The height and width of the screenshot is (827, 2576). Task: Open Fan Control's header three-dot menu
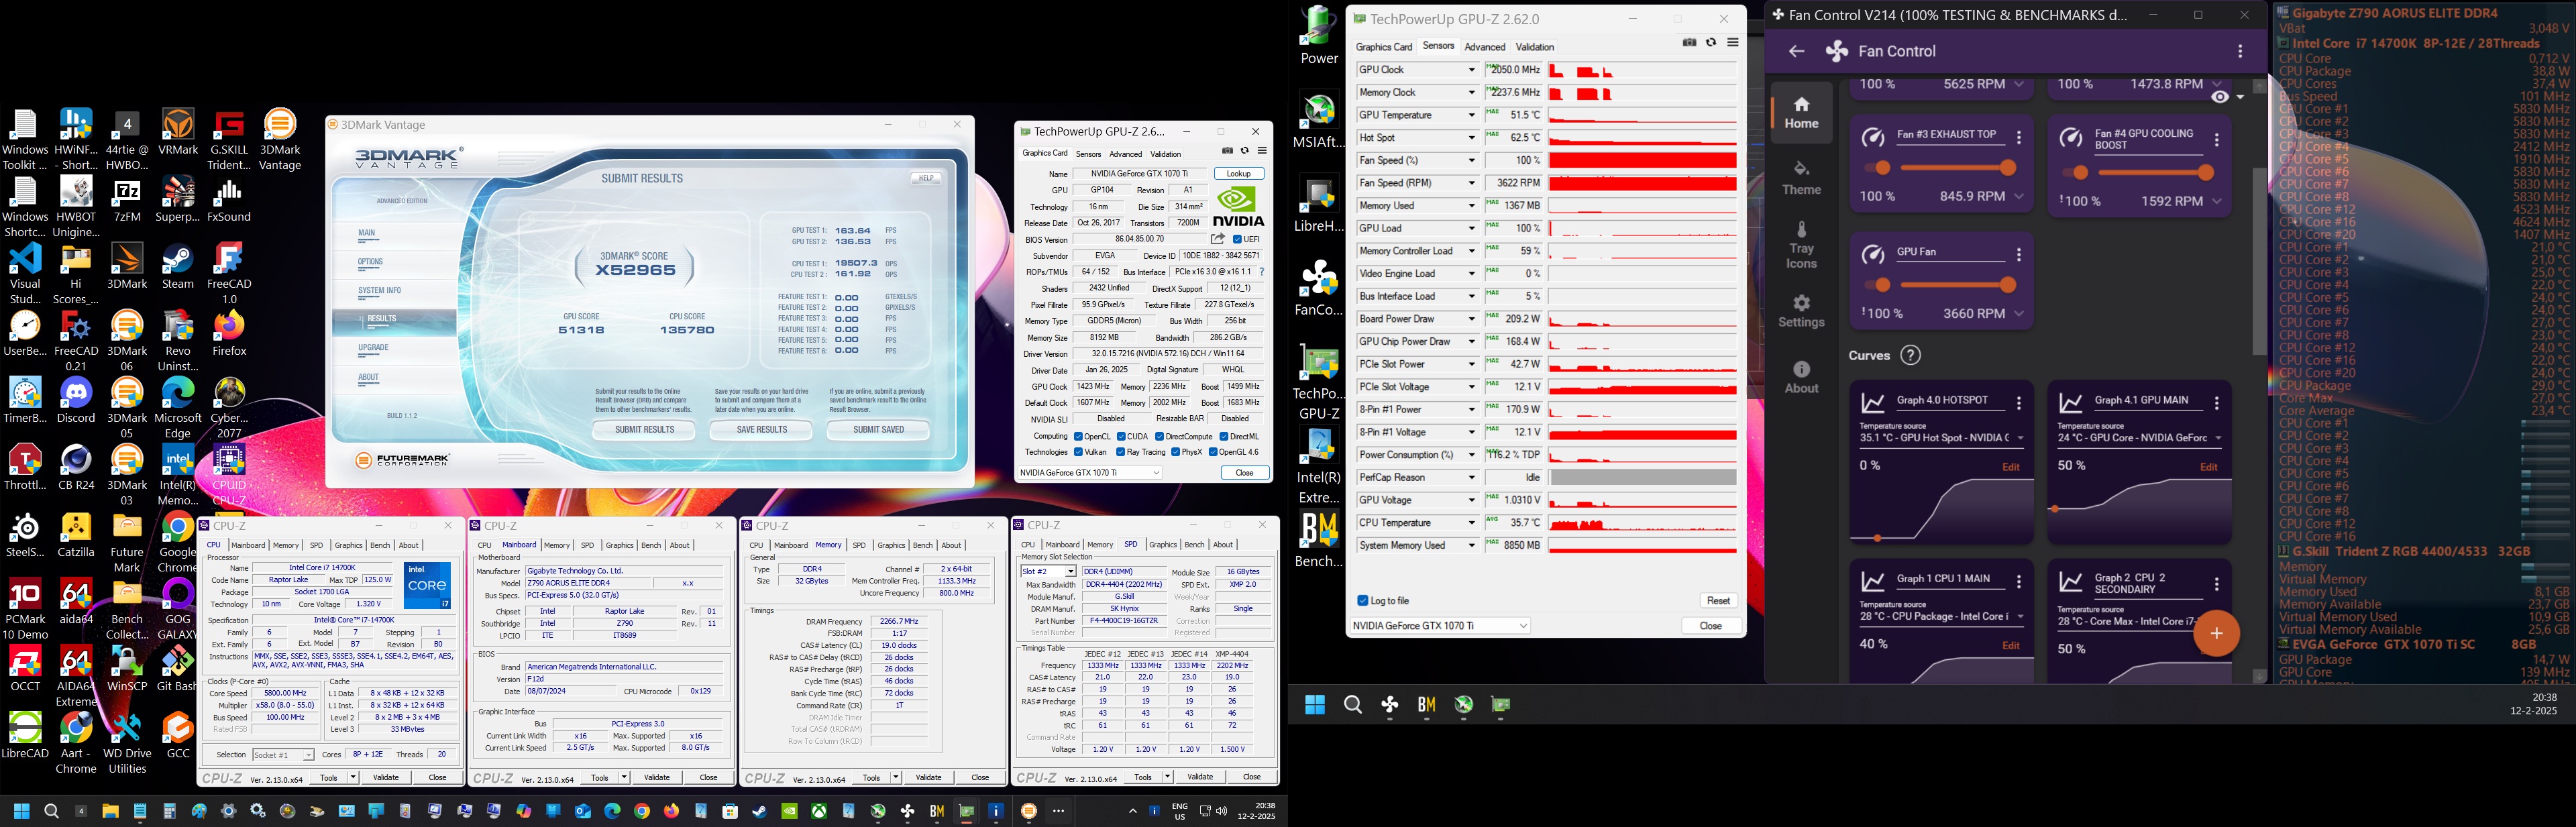click(2240, 51)
